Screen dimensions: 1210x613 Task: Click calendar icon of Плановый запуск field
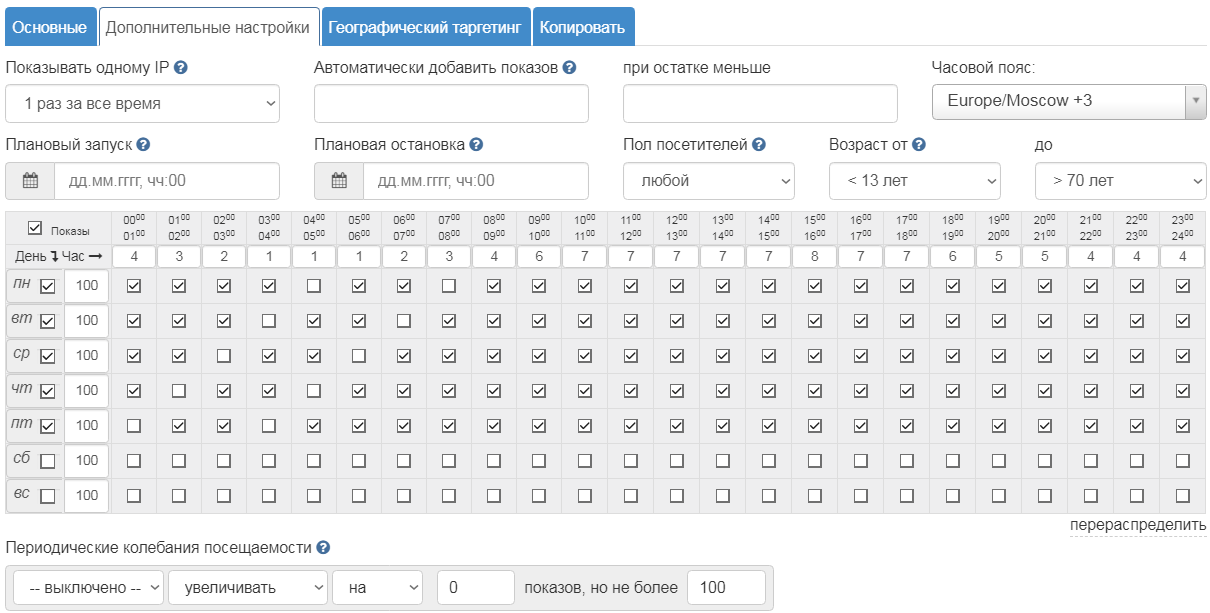tap(30, 181)
